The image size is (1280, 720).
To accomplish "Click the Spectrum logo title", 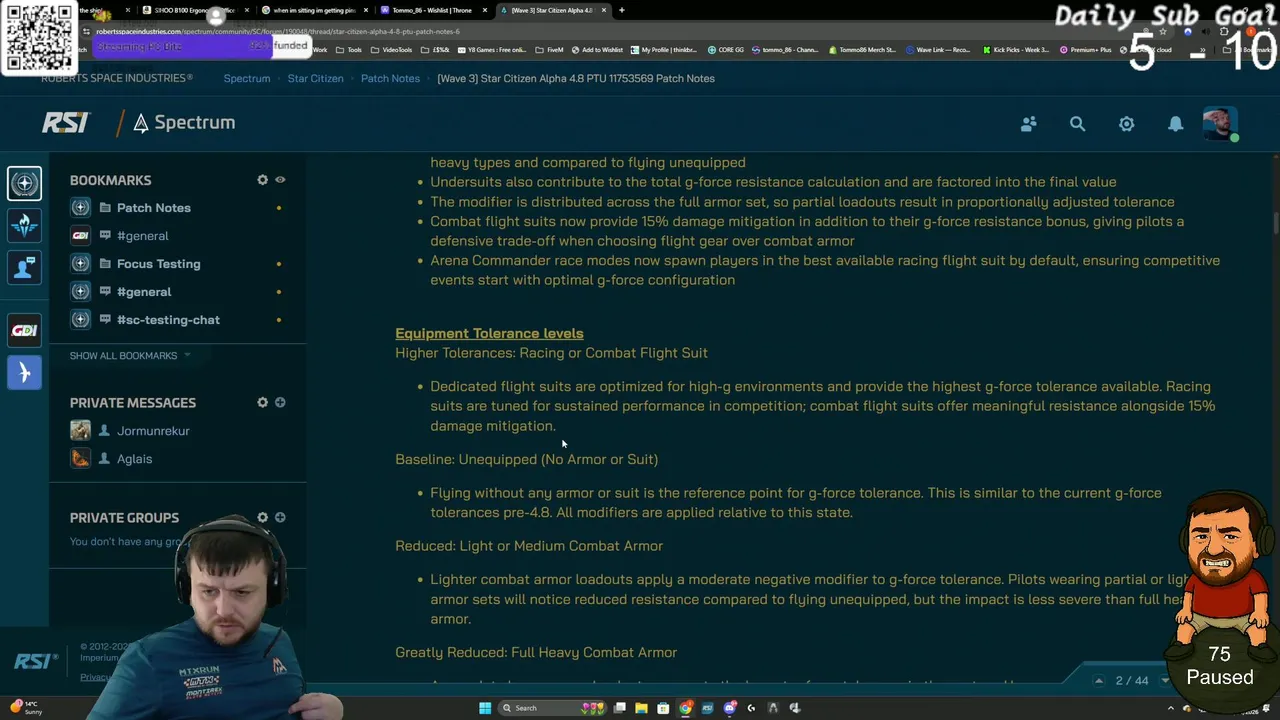I will pos(184,122).
